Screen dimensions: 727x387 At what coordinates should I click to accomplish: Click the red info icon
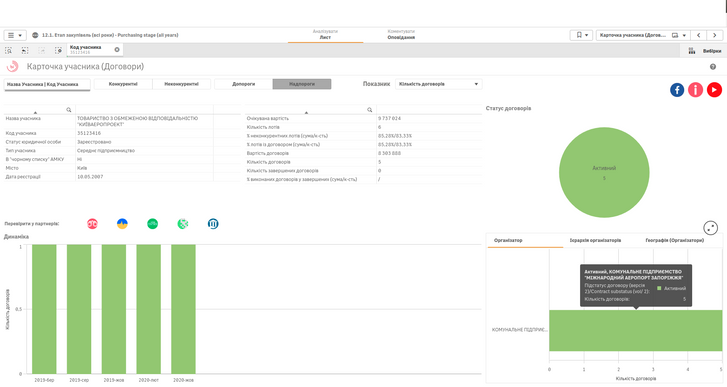[695, 89]
